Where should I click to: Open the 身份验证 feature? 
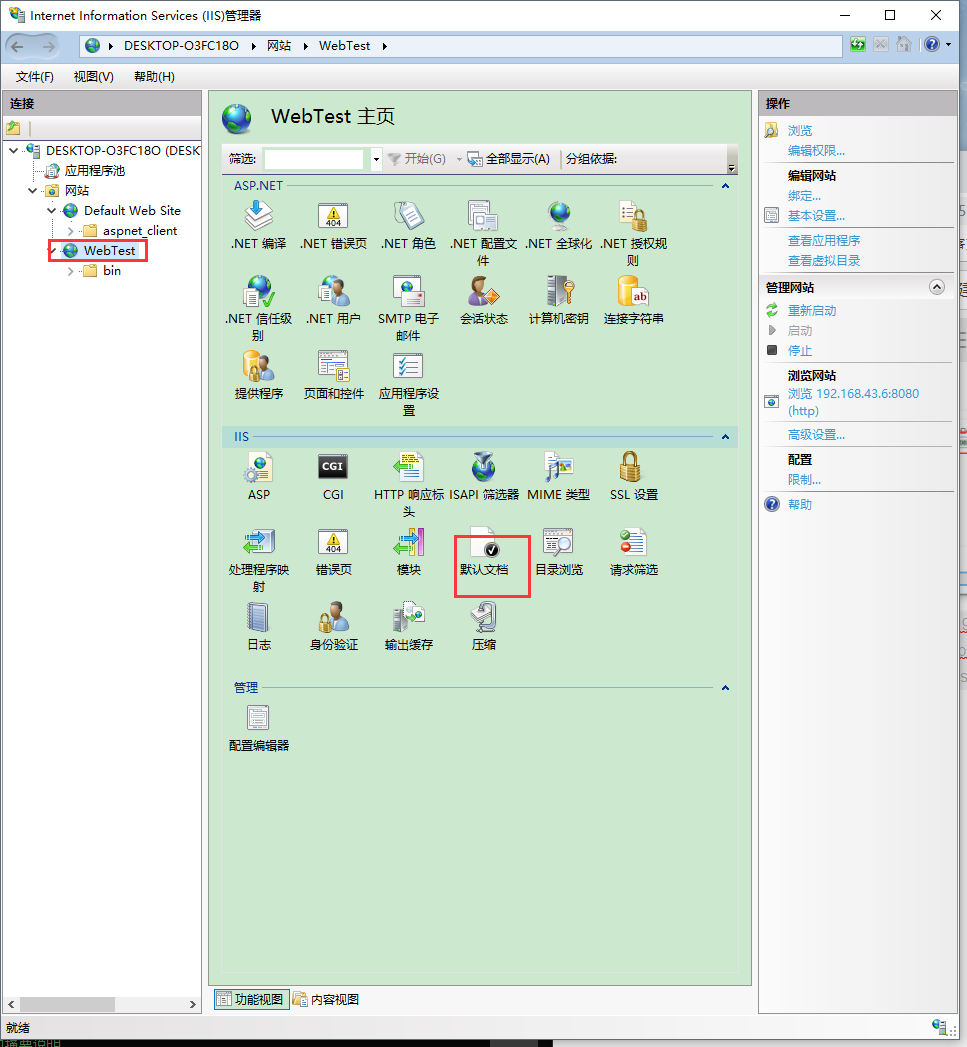(333, 626)
